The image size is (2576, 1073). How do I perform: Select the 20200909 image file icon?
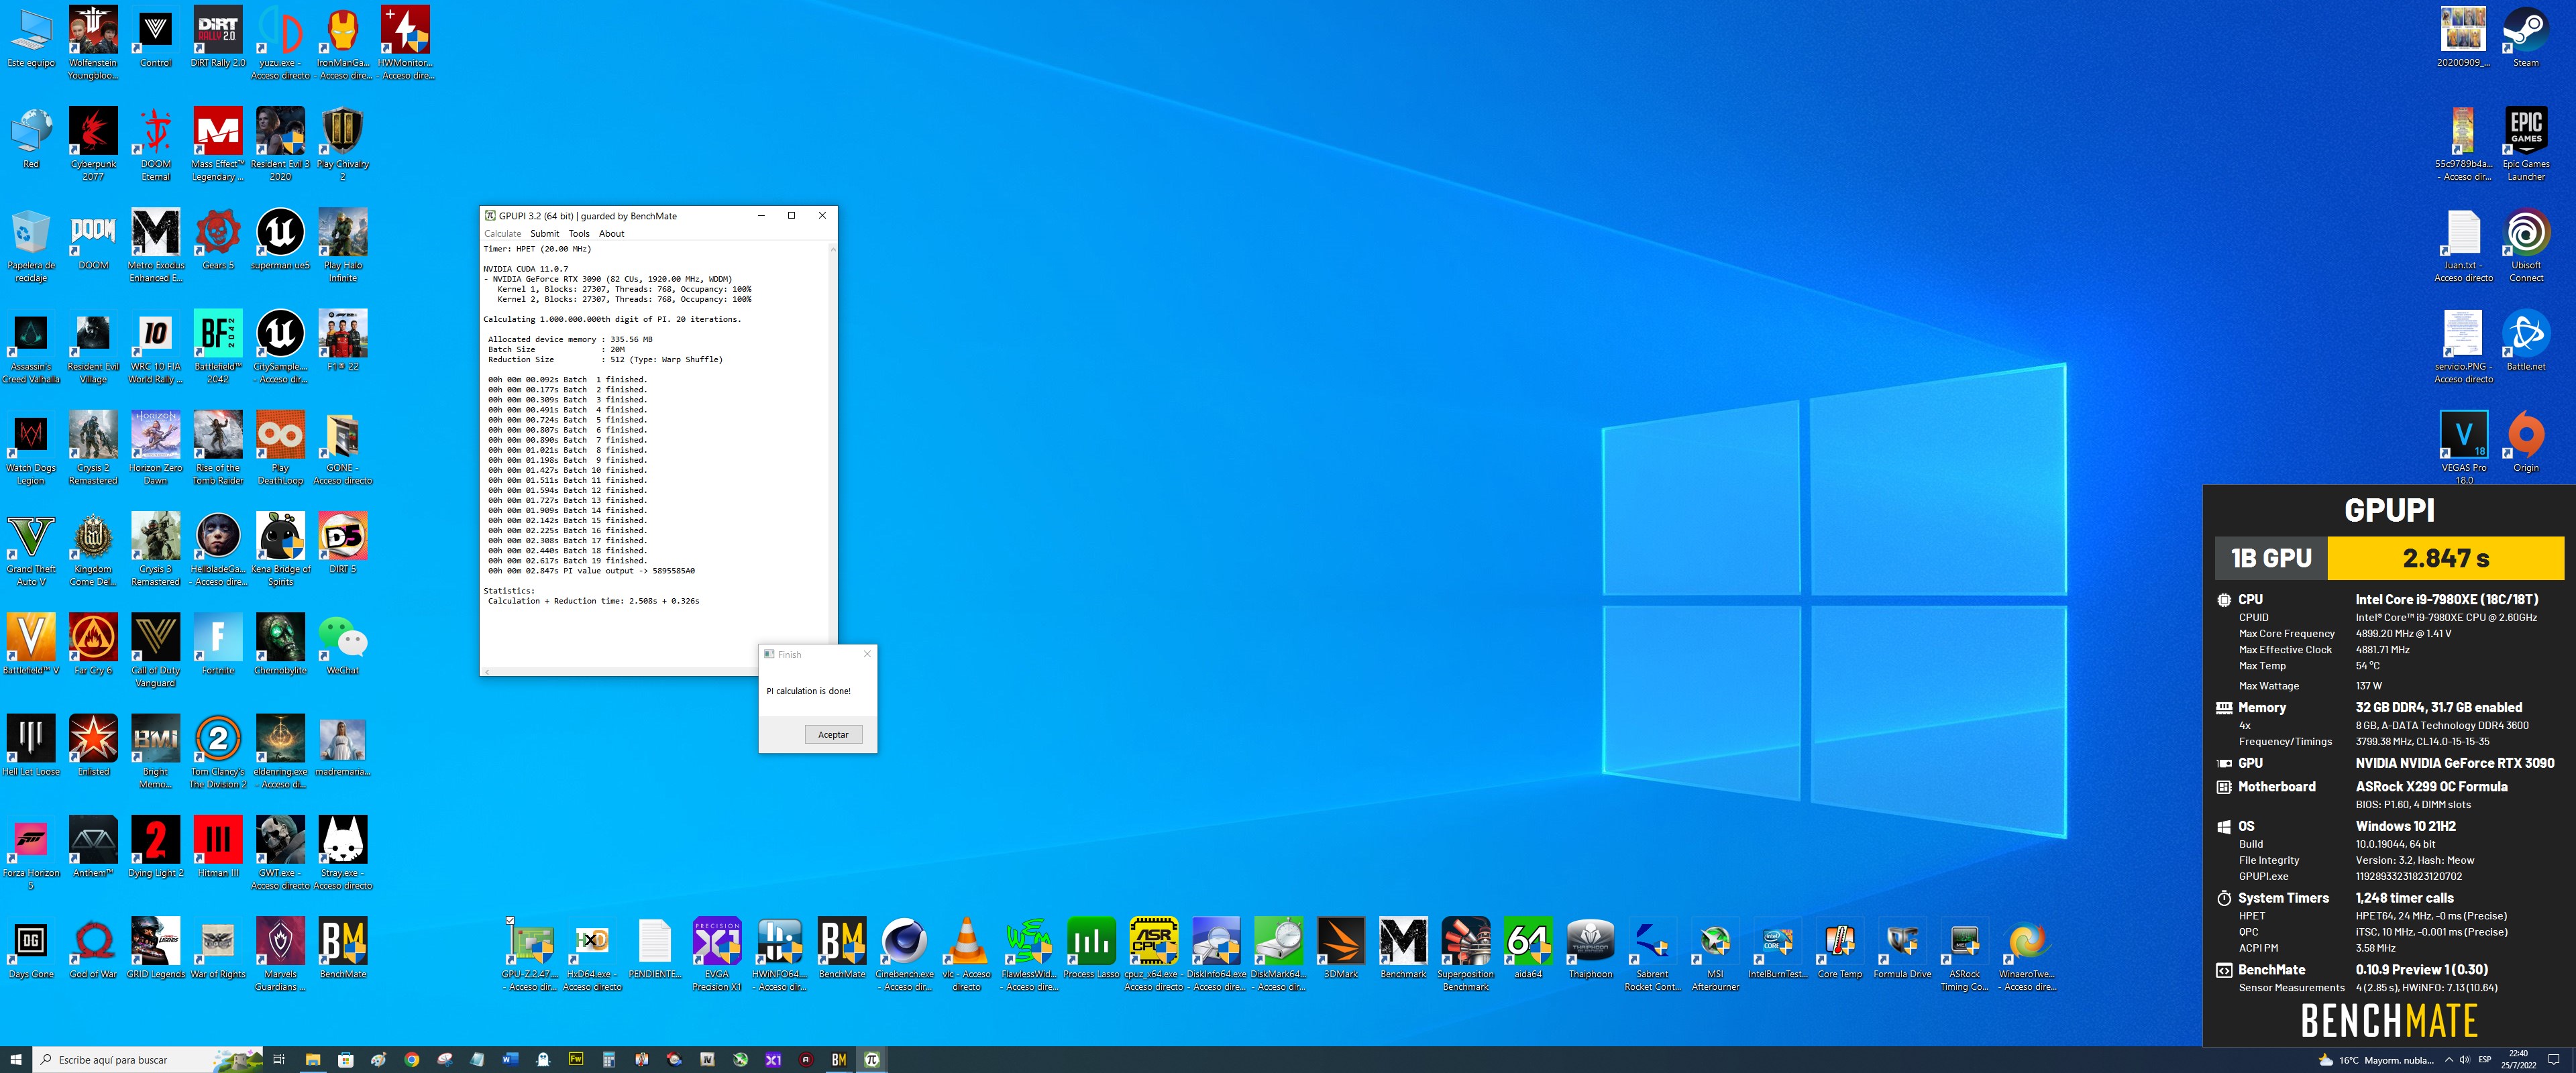tap(2463, 37)
